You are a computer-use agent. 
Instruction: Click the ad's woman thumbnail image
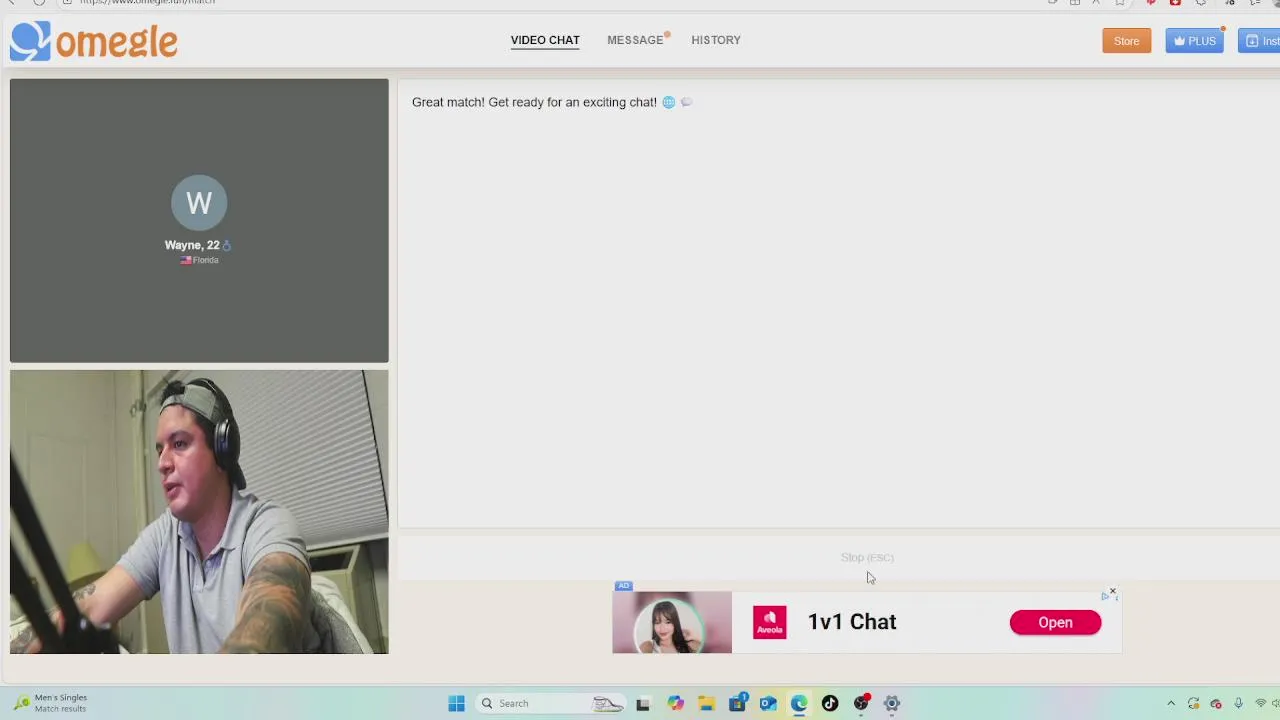point(672,622)
